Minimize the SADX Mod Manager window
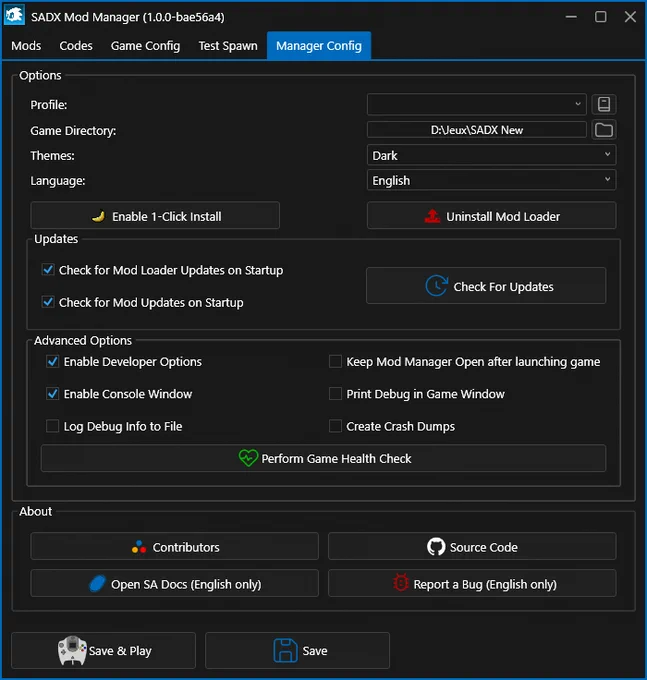The width and height of the screenshot is (647, 680). [571, 17]
